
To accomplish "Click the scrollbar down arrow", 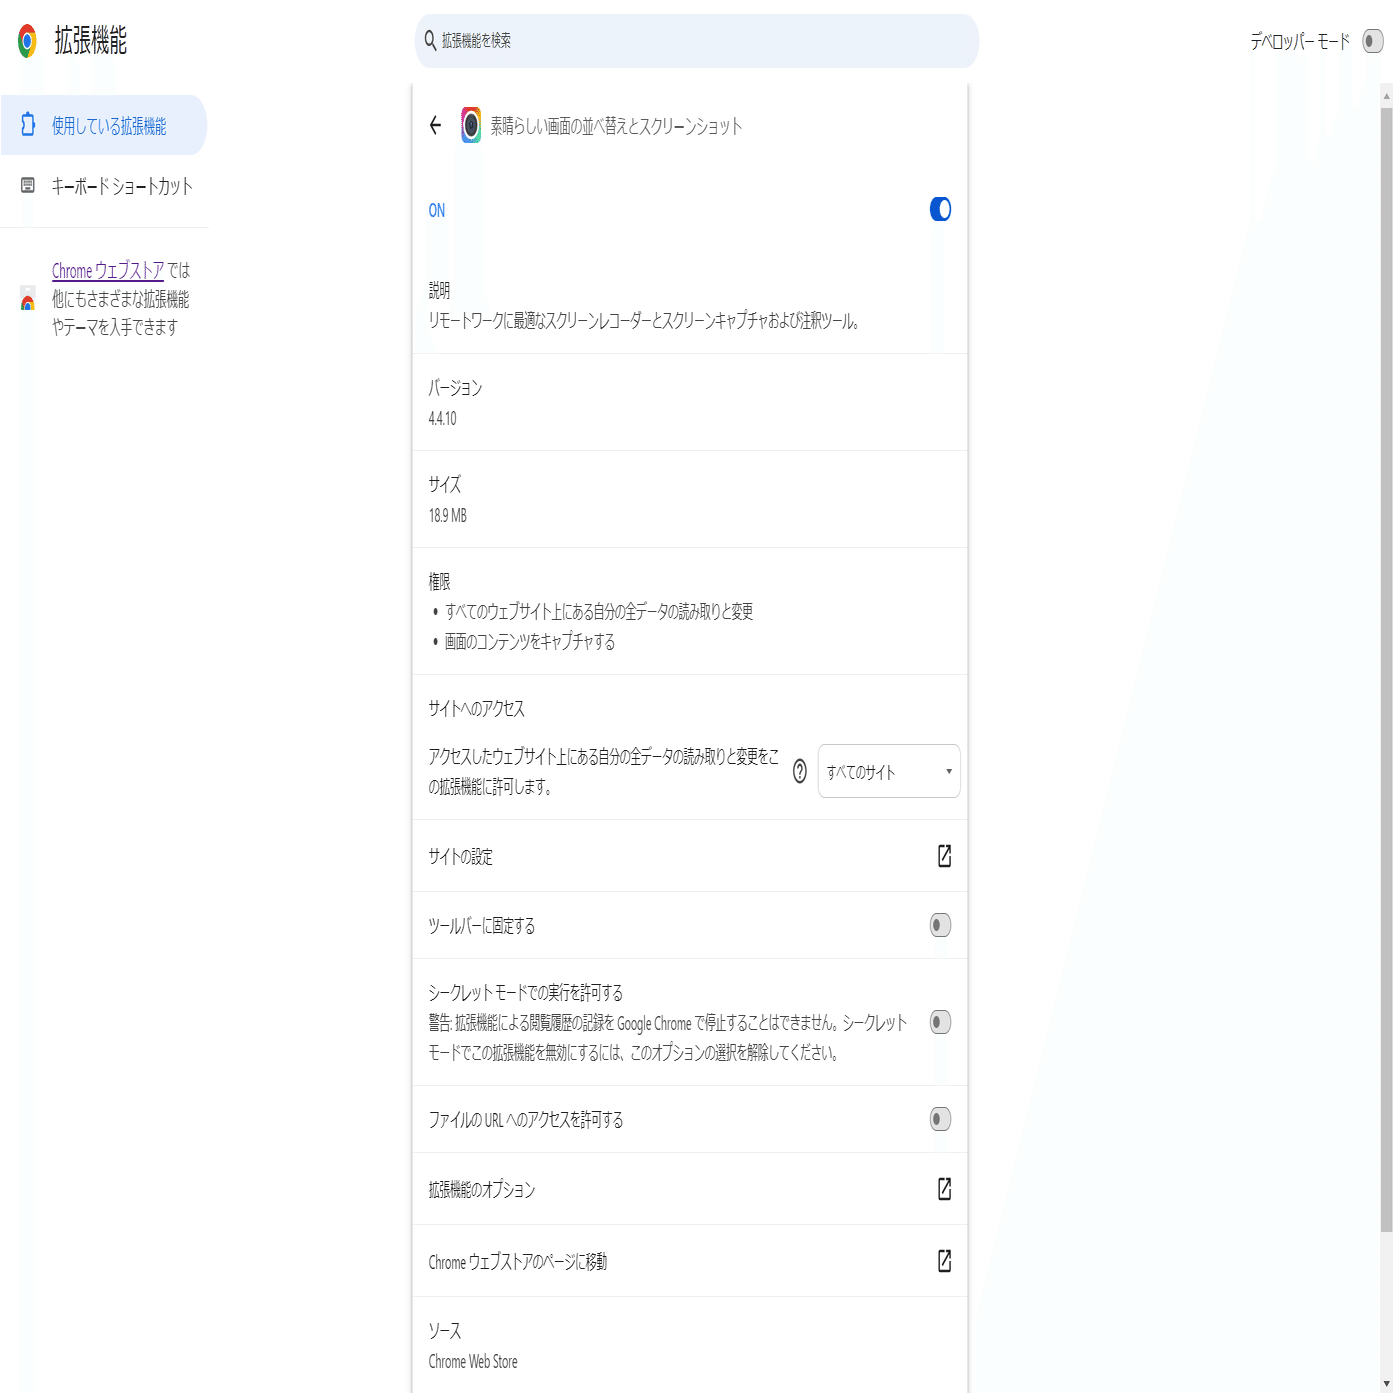I will pos(1386,1384).
